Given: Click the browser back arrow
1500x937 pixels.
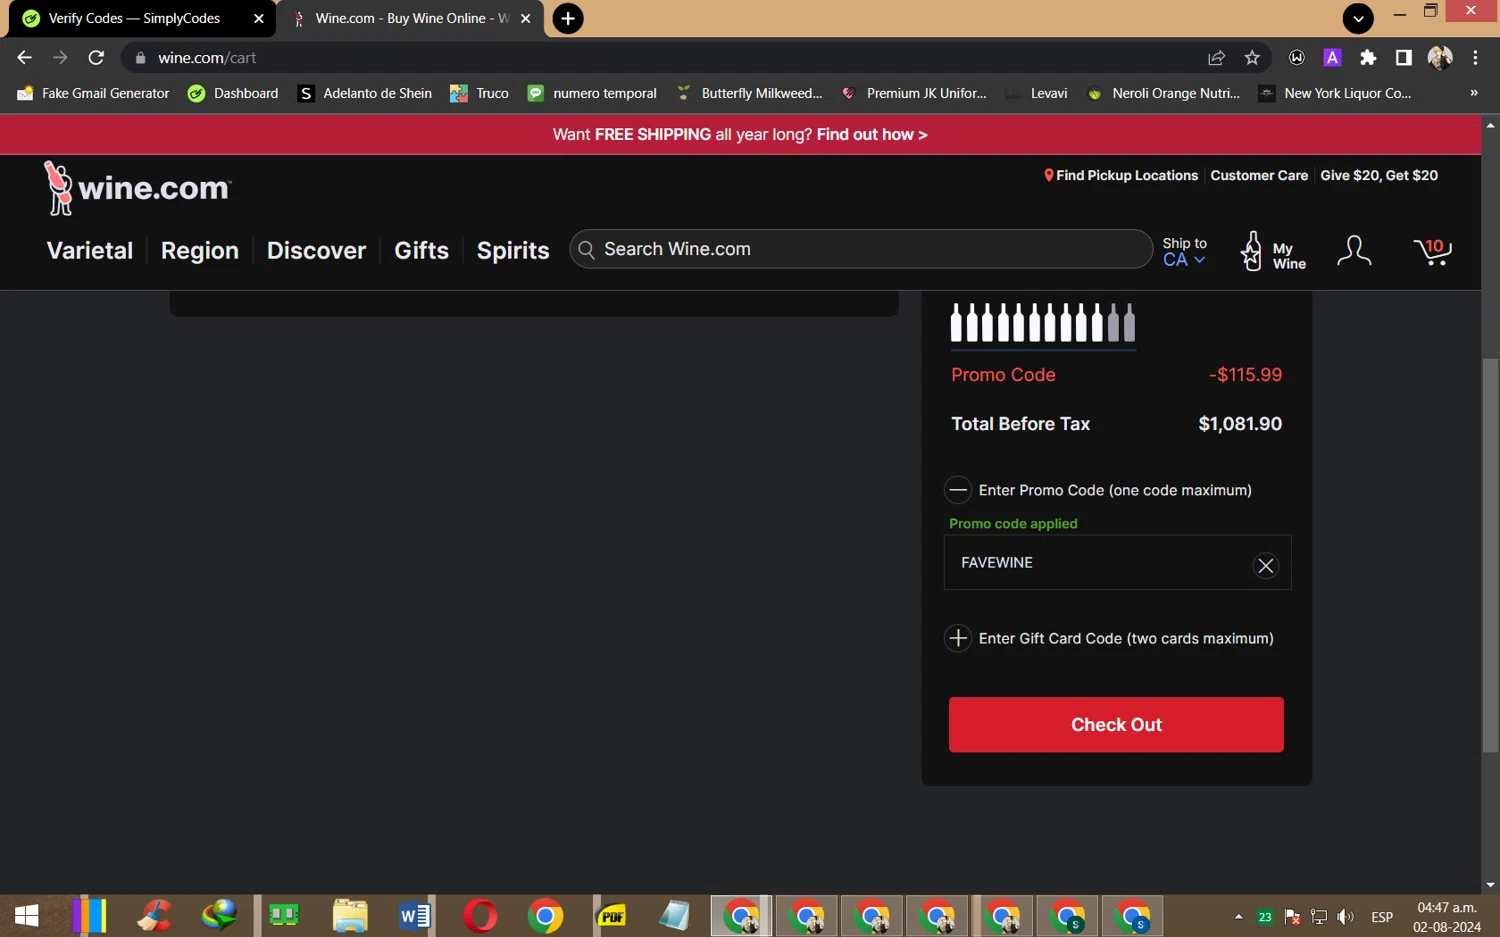Looking at the screenshot, I should pos(24,58).
